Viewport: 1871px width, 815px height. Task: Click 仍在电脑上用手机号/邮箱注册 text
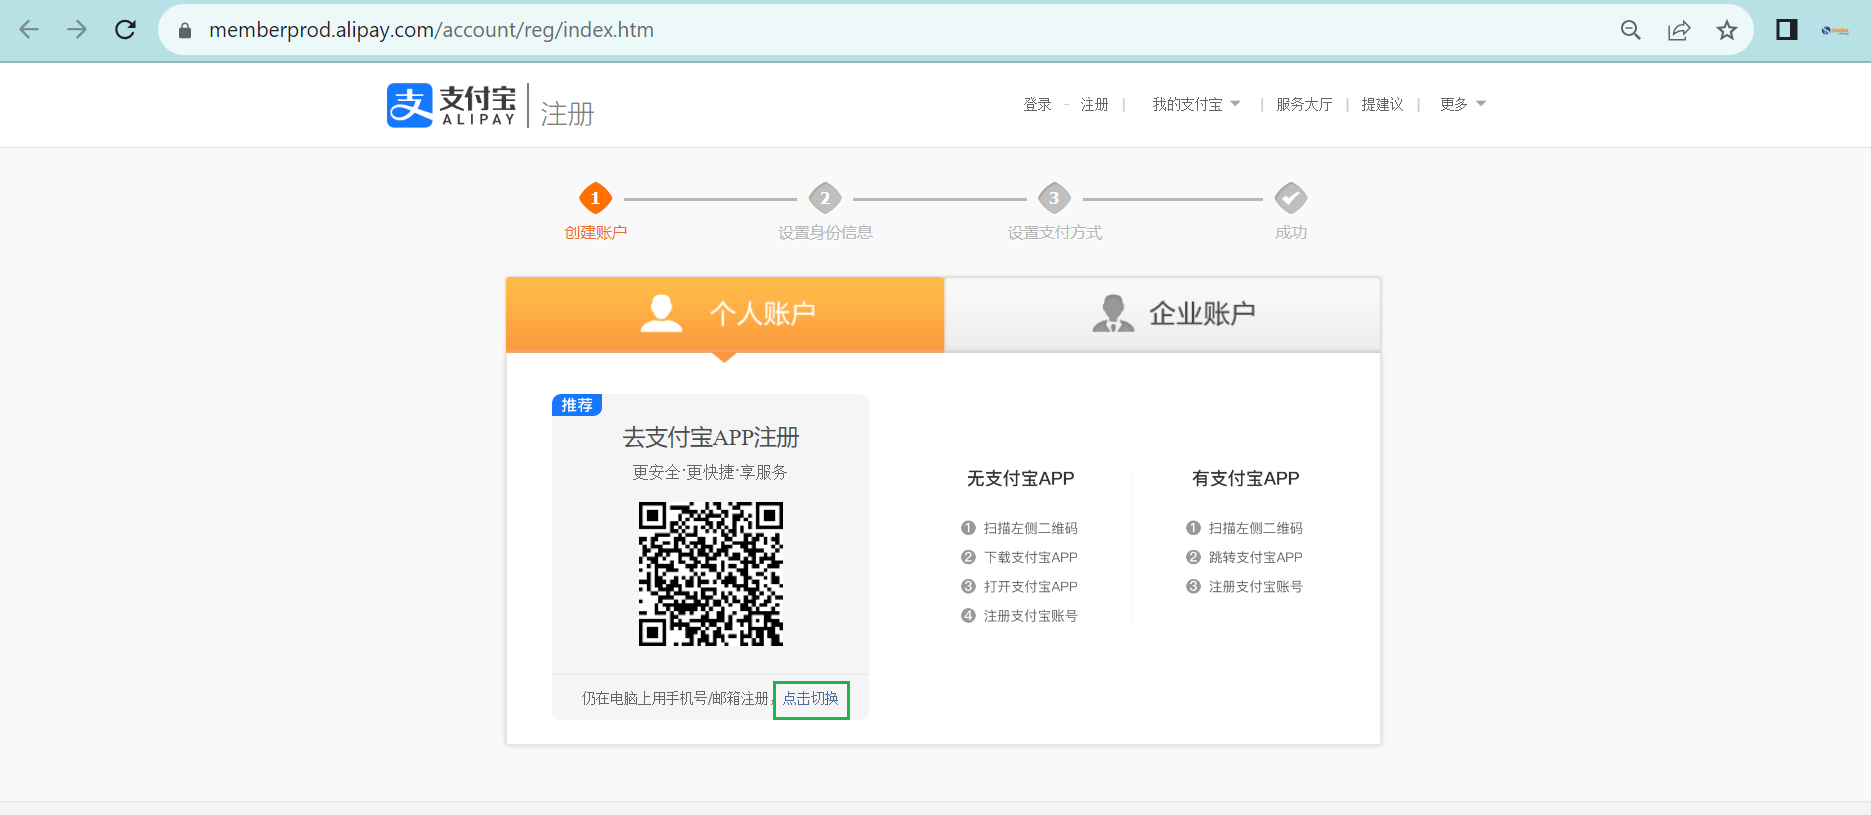(x=675, y=698)
